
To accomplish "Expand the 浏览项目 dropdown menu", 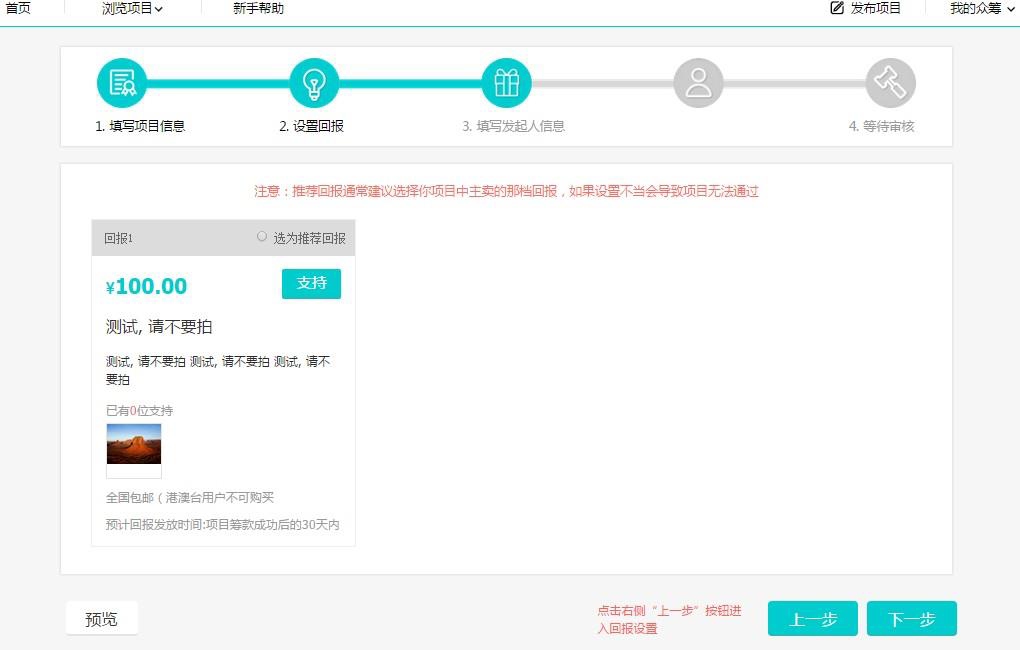I will click(x=132, y=8).
